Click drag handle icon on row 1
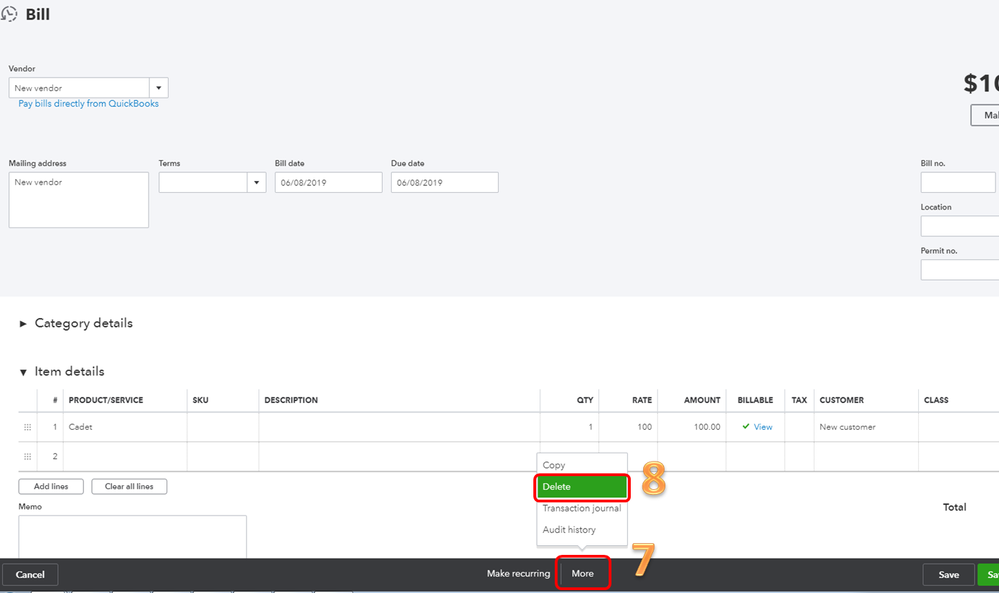This screenshot has height=593, width=999. click(27, 427)
